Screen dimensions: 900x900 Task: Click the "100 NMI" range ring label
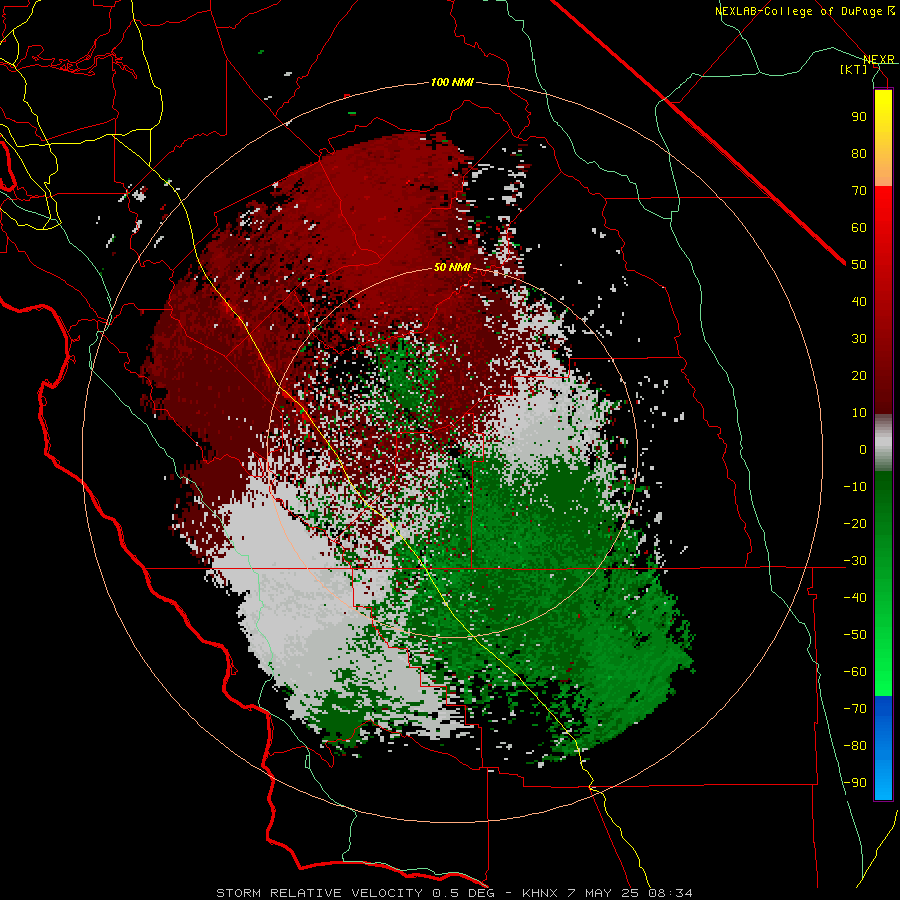tap(452, 83)
